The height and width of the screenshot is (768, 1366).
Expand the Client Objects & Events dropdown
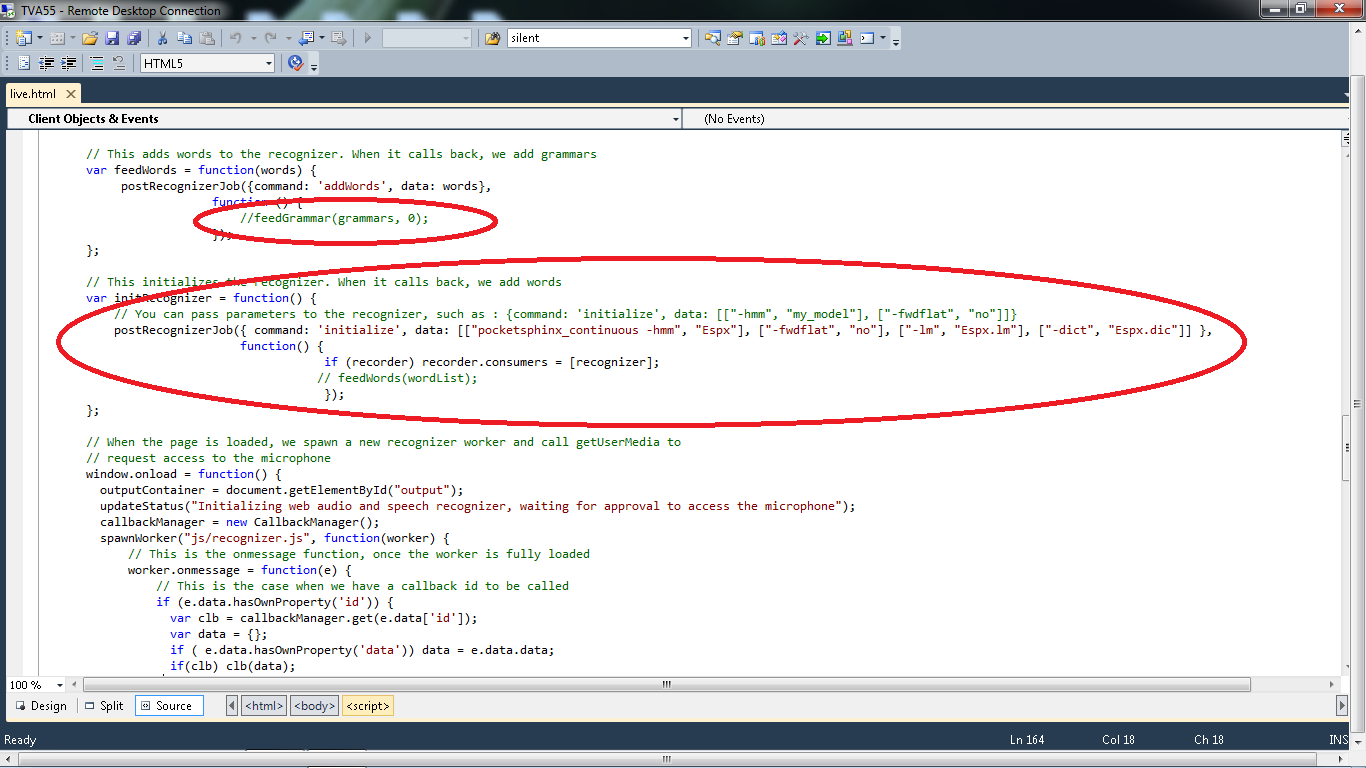click(x=676, y=119)
